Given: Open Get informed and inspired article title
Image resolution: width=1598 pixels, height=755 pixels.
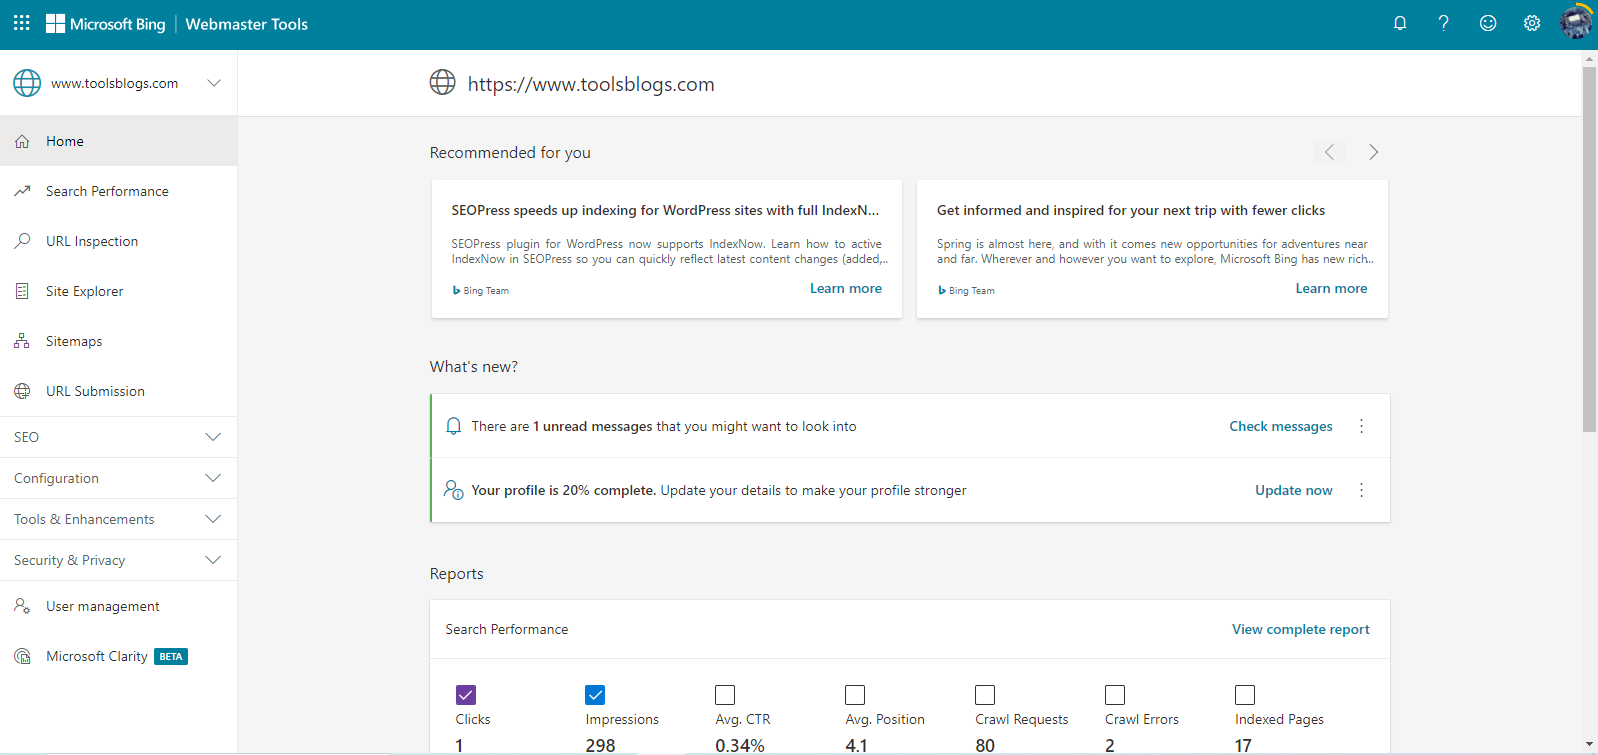Looking at the screenshot, I should tap(1131, 210).
